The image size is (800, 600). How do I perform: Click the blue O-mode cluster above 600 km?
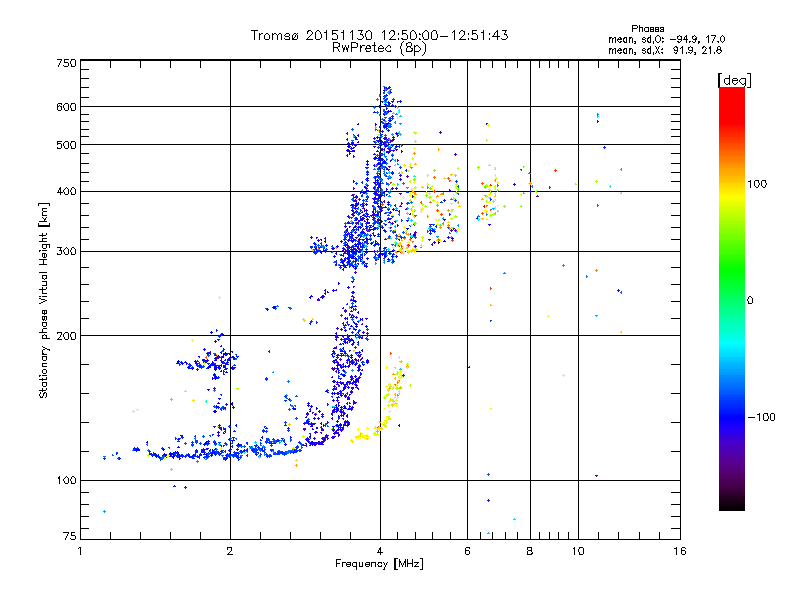pos(388,97)
